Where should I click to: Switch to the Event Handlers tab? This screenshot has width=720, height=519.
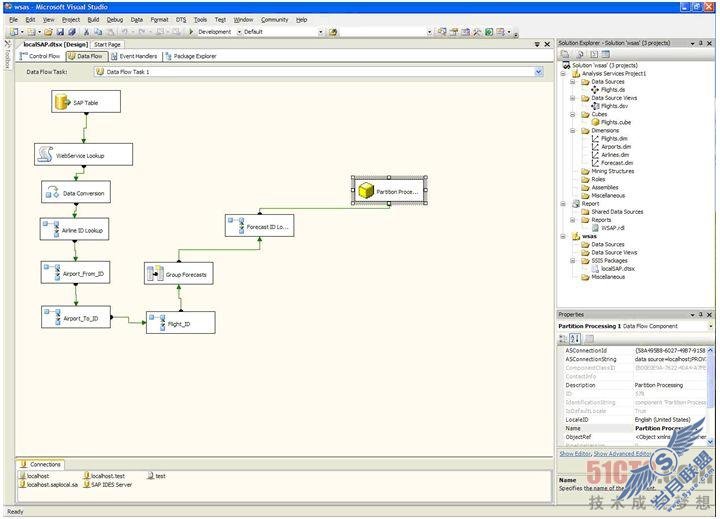(134, 56)
